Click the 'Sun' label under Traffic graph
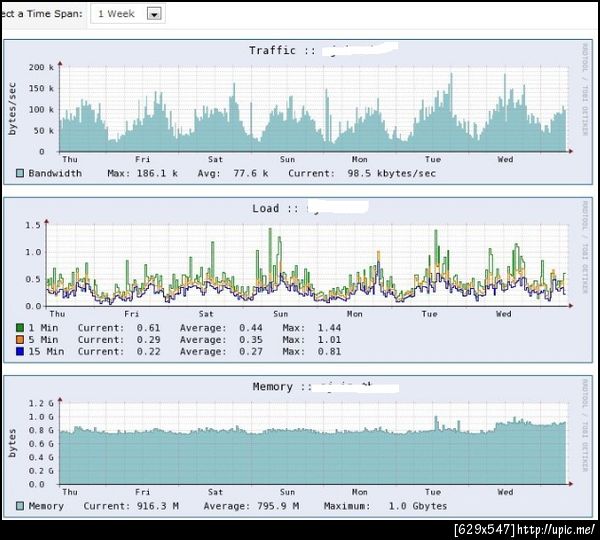The height and width of the screenshot is (540, 600). (287, 160)
